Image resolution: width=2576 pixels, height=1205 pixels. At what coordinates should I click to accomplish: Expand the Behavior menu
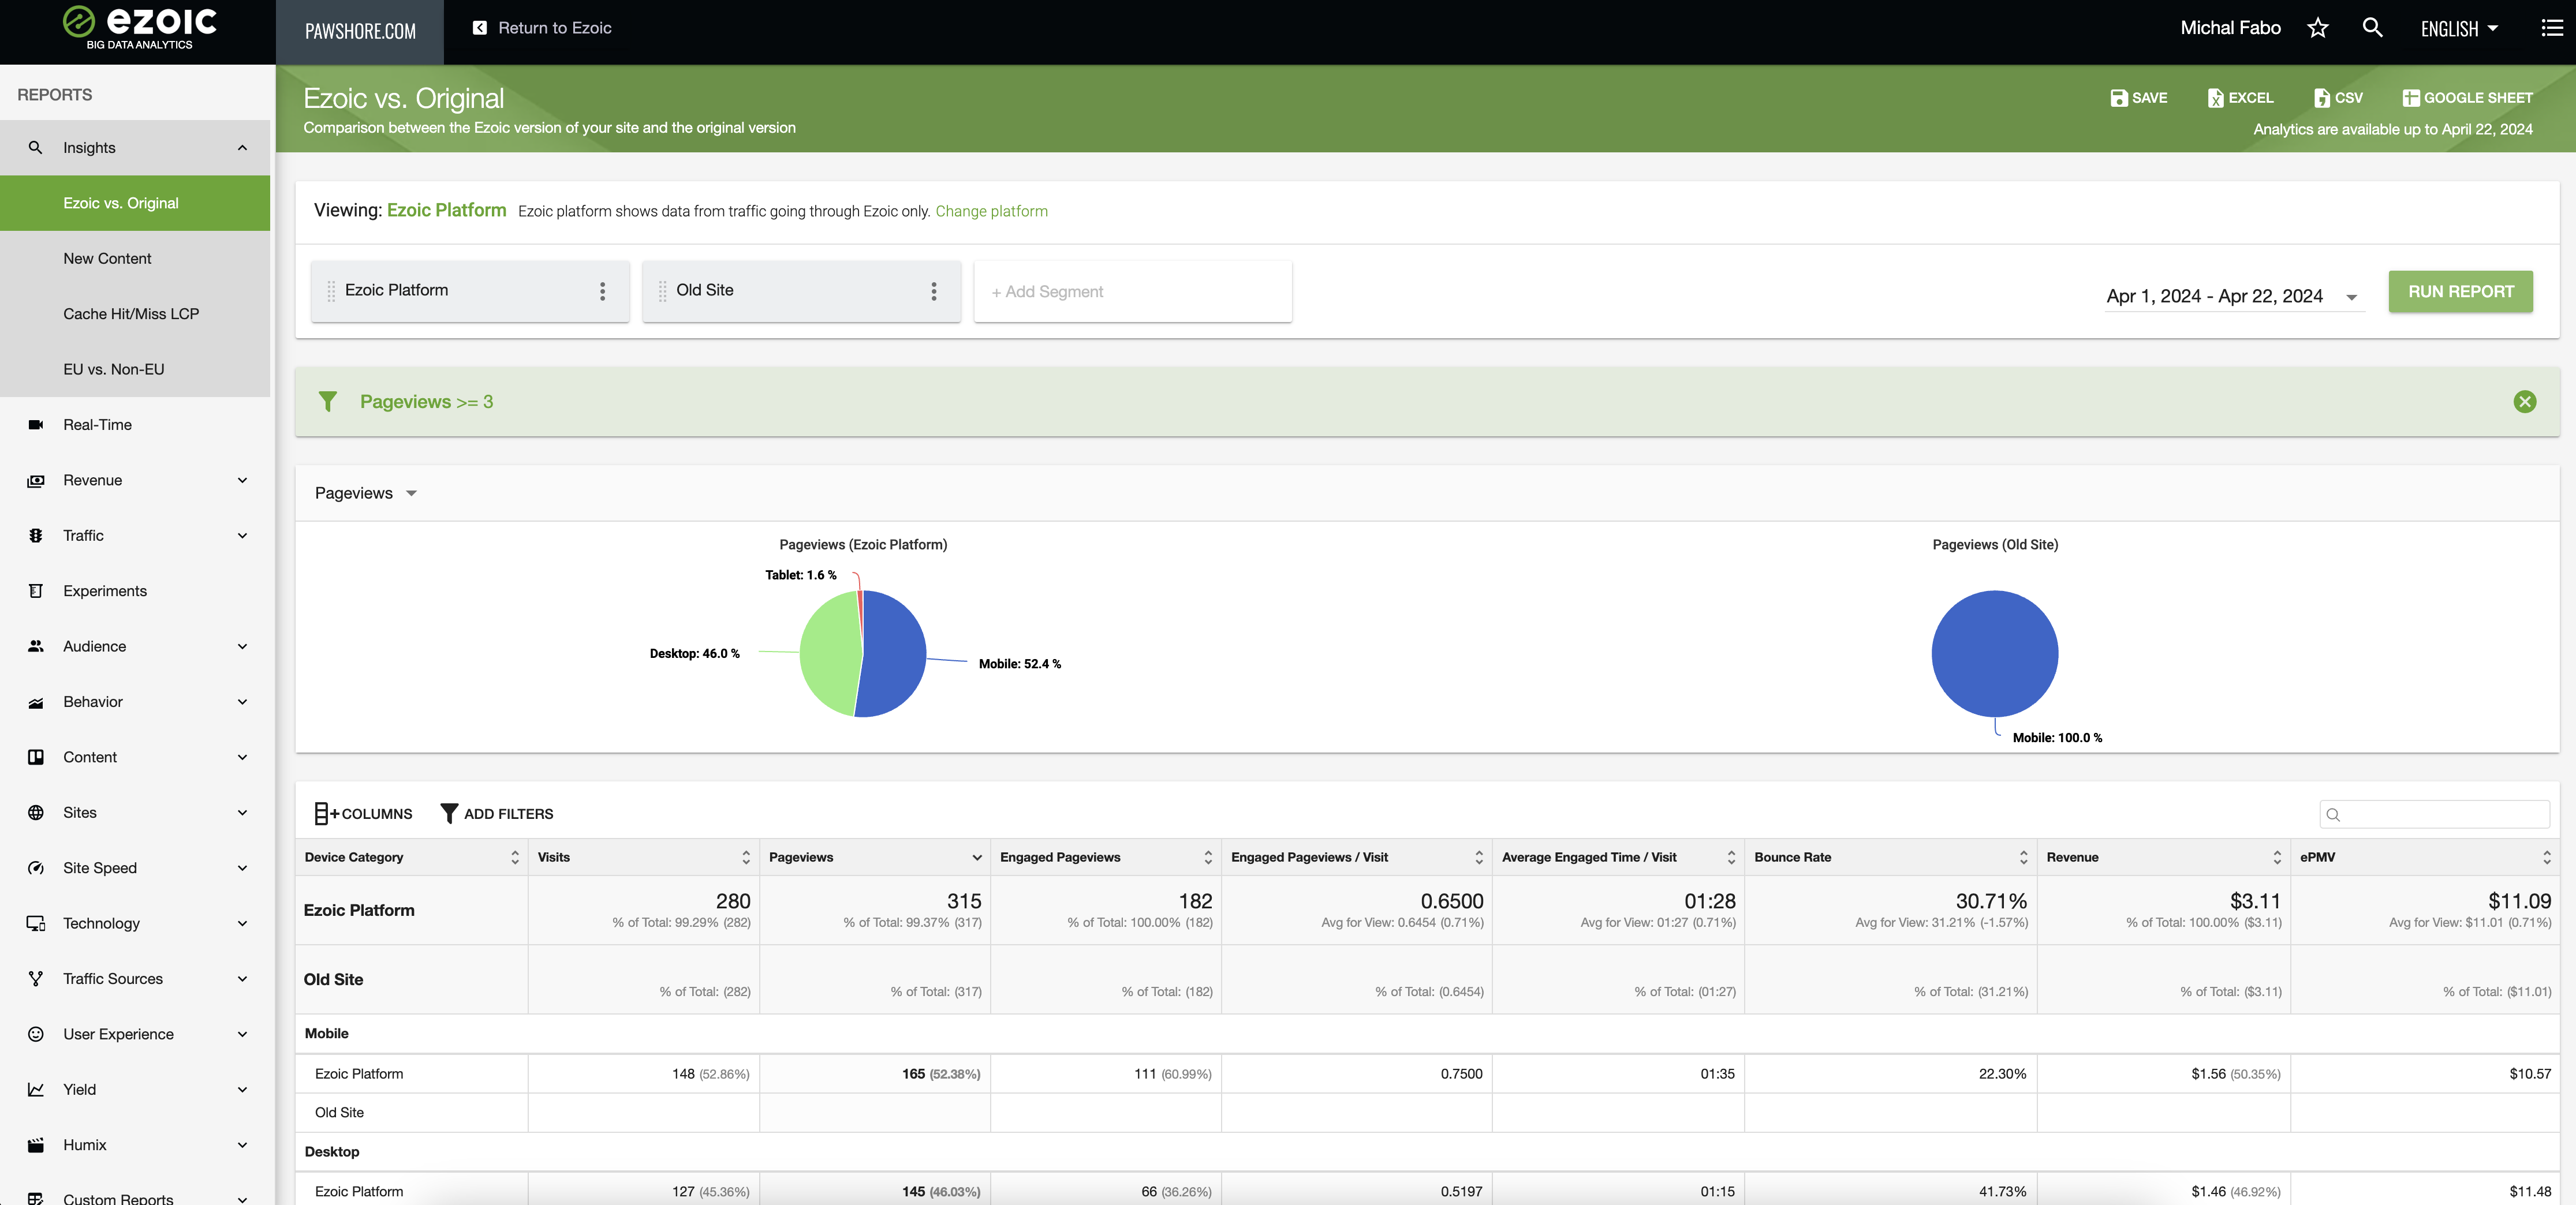point(242,702)
